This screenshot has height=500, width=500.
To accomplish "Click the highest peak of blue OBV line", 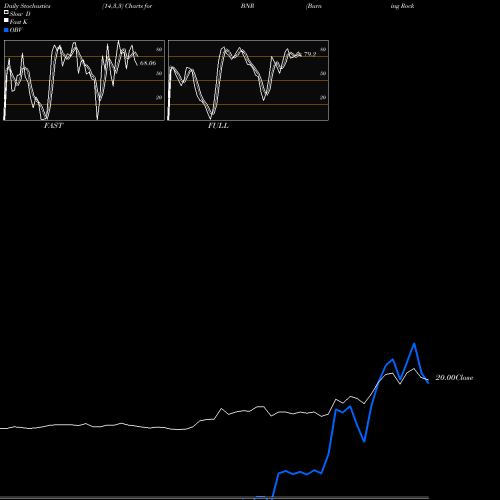I will point(414,344).
